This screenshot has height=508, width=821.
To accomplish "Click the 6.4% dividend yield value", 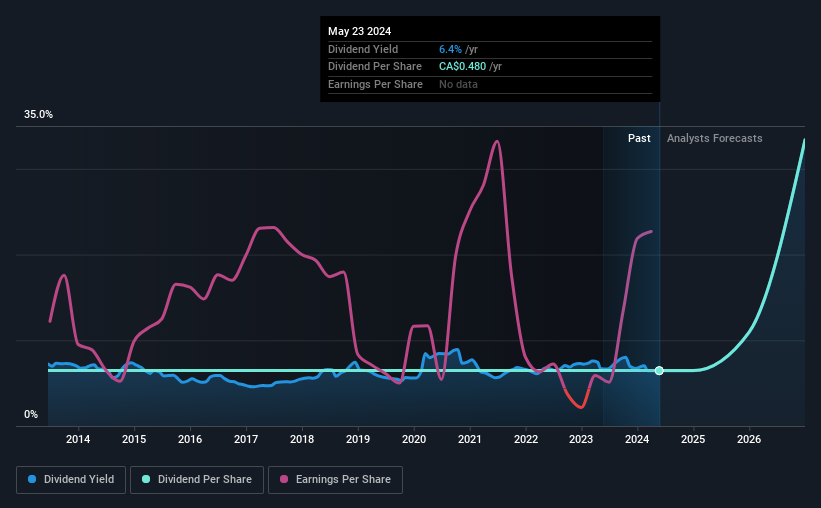I will pos(450,49).
